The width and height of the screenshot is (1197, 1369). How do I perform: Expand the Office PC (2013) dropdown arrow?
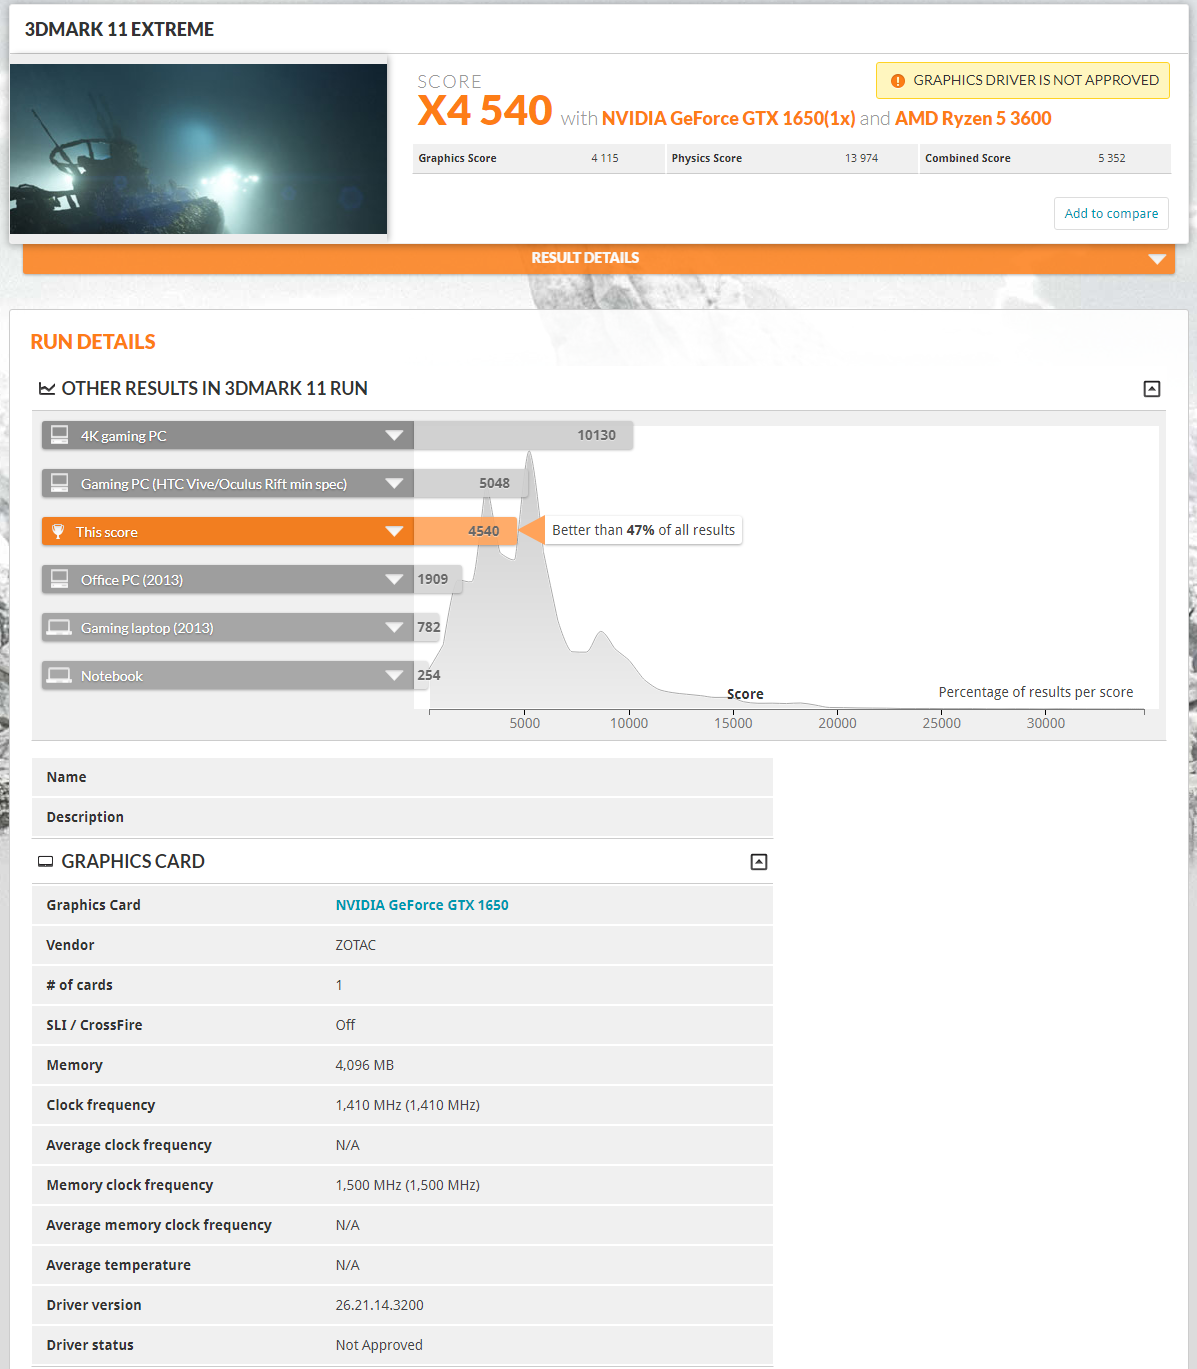394,580
